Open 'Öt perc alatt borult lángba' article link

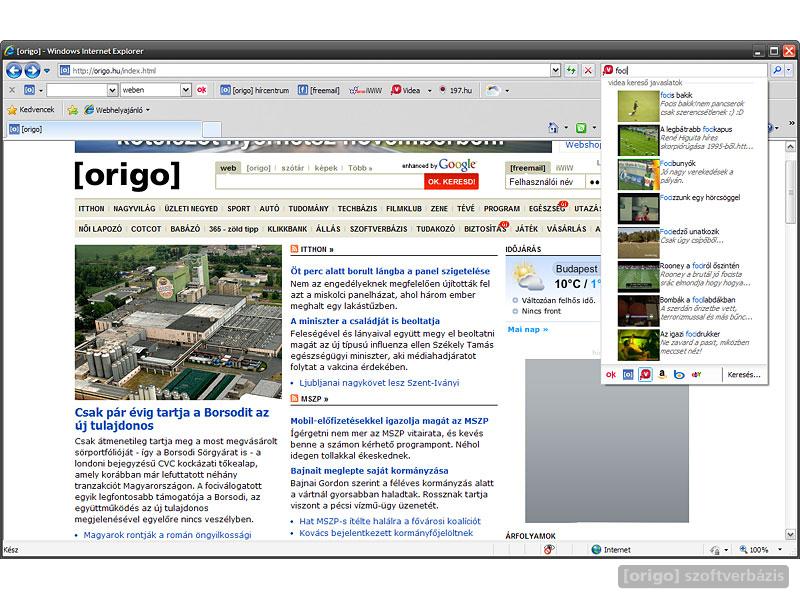click(x=390, y=271)
